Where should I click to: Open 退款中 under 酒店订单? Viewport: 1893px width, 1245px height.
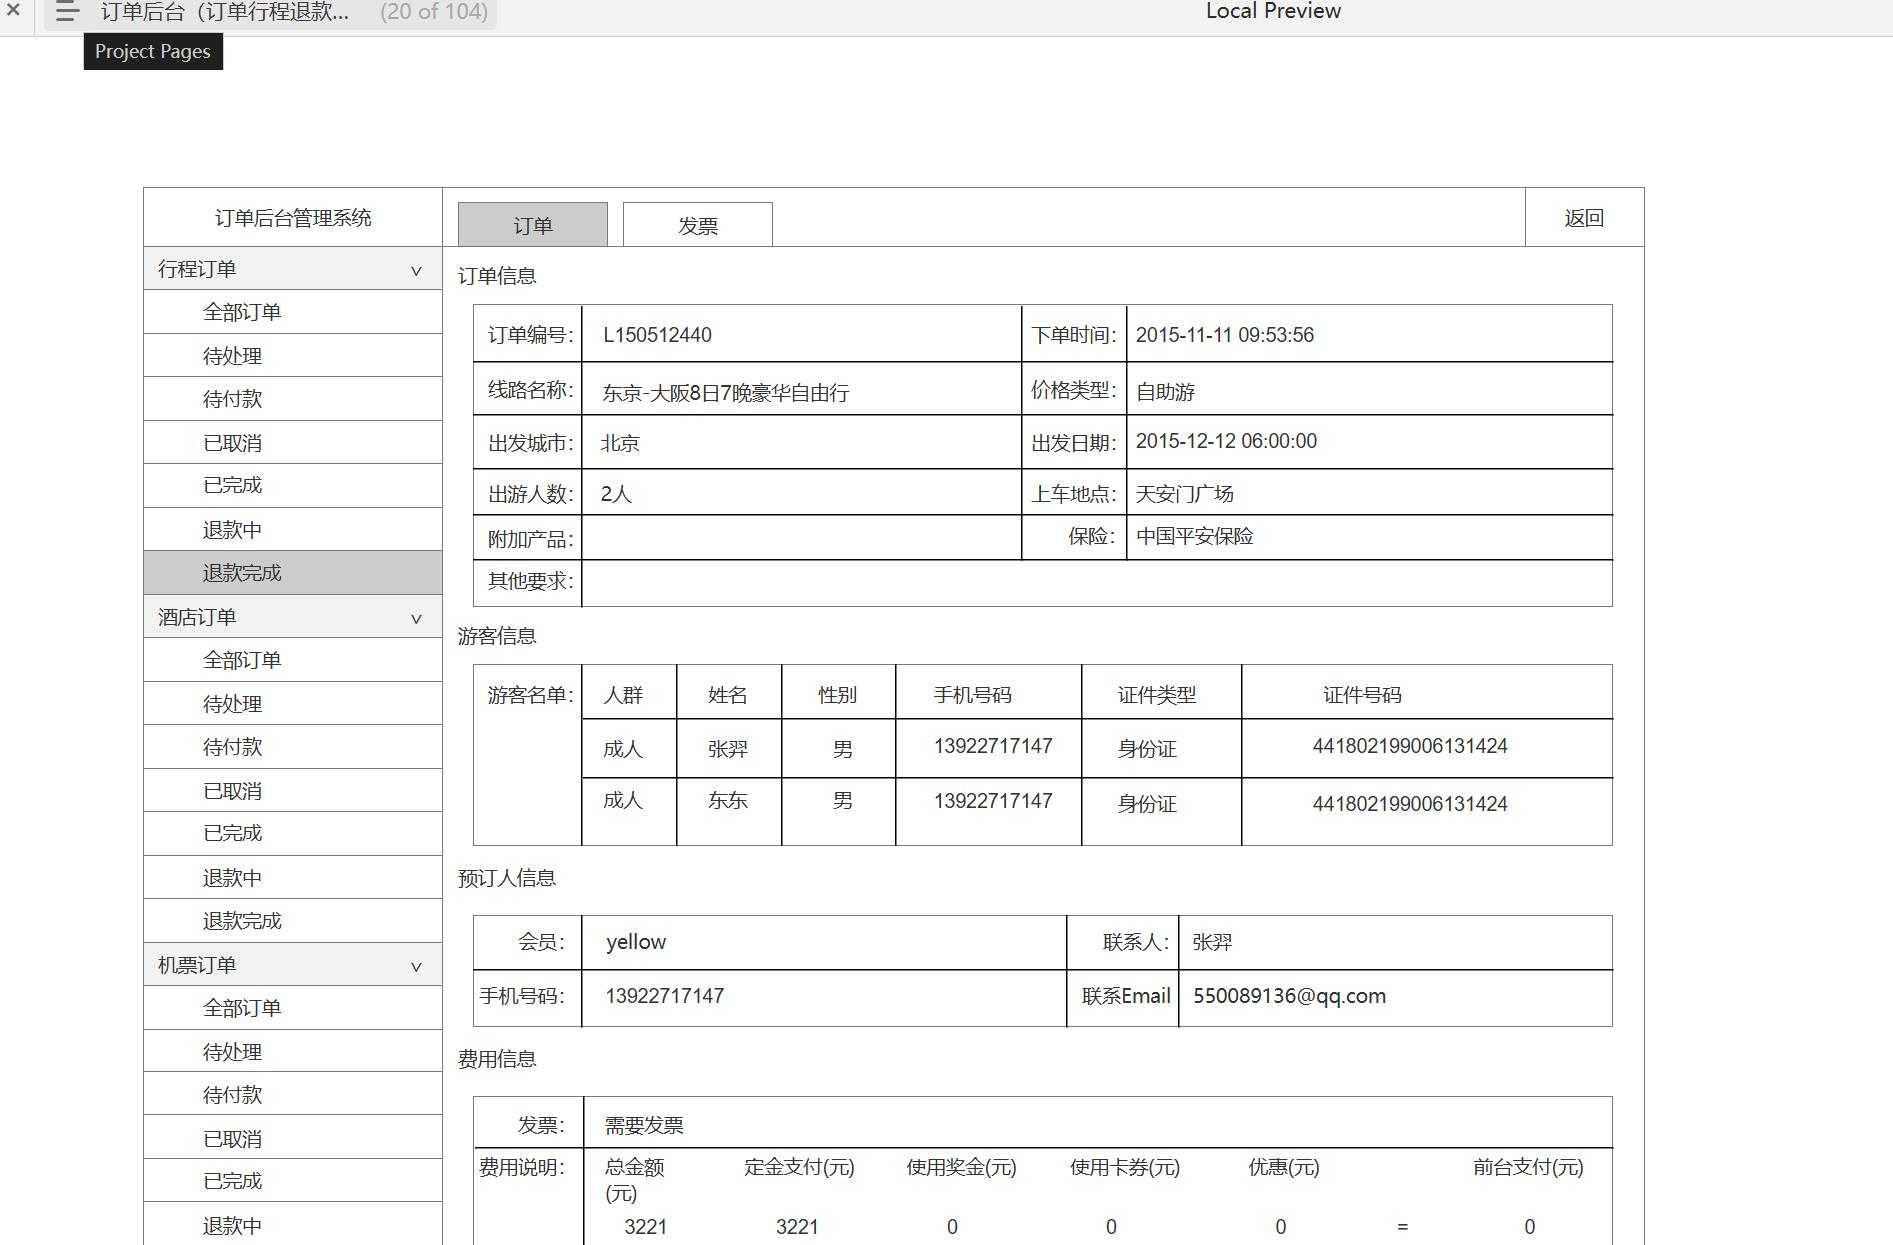[x=232, y=878]
